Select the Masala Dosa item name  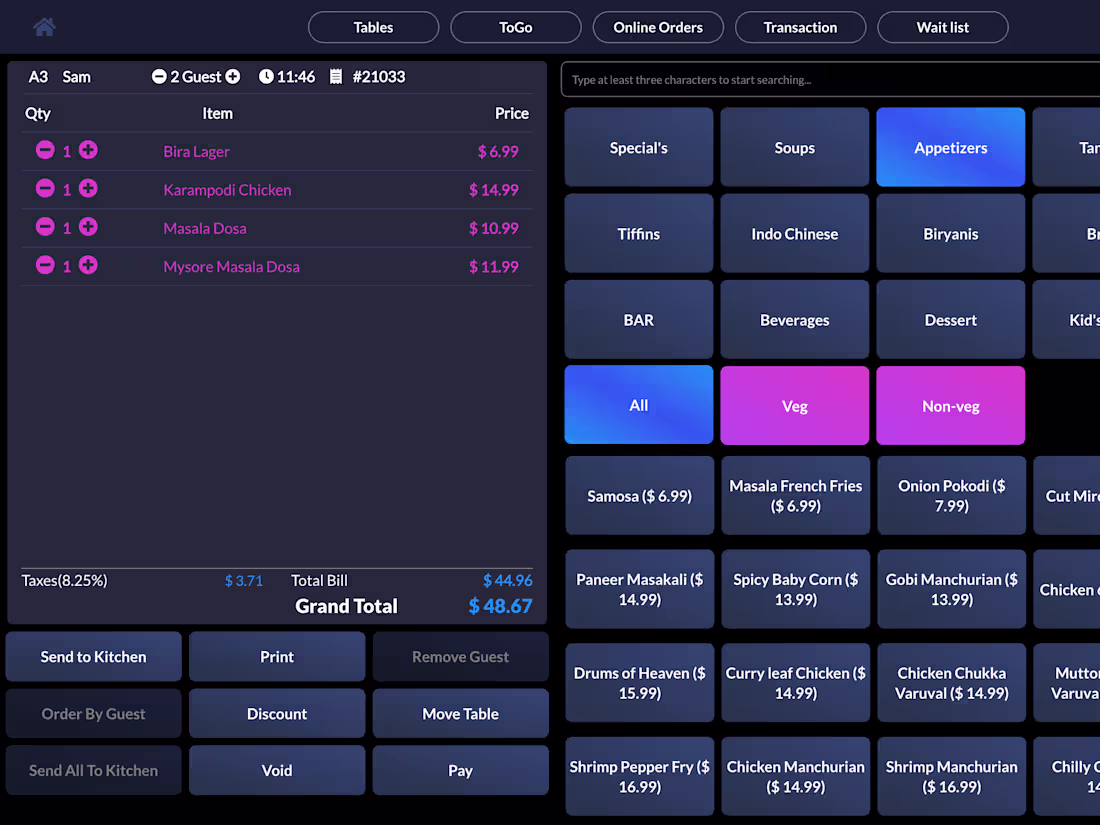[x=205, y=229]
